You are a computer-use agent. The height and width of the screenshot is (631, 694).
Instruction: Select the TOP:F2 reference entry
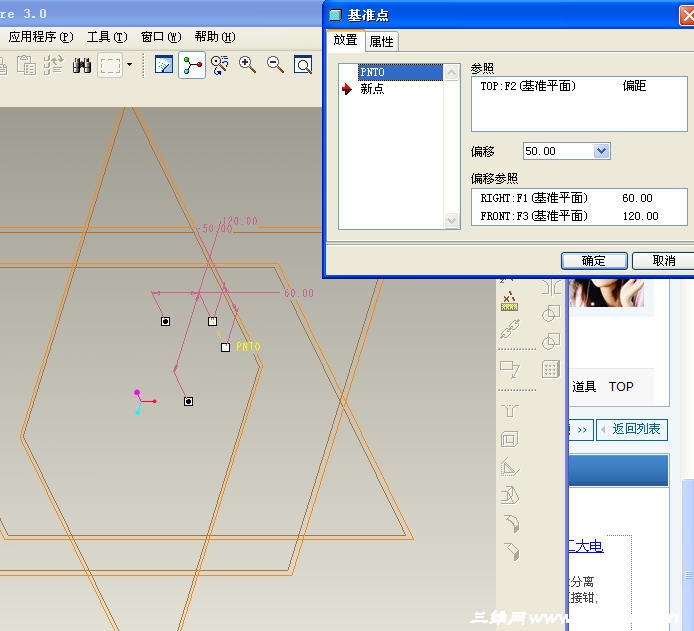point(528,86)
